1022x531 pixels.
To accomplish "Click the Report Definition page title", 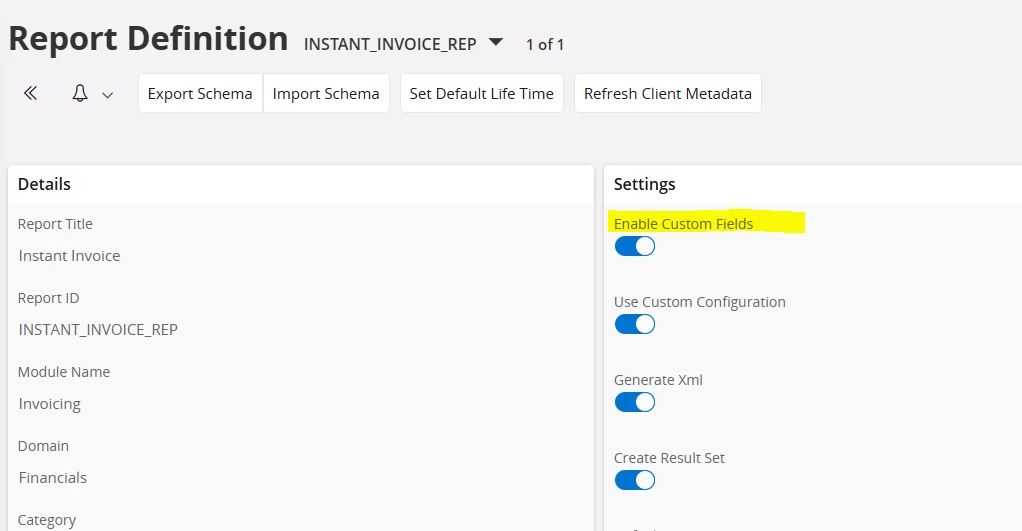I will point(148,39).
